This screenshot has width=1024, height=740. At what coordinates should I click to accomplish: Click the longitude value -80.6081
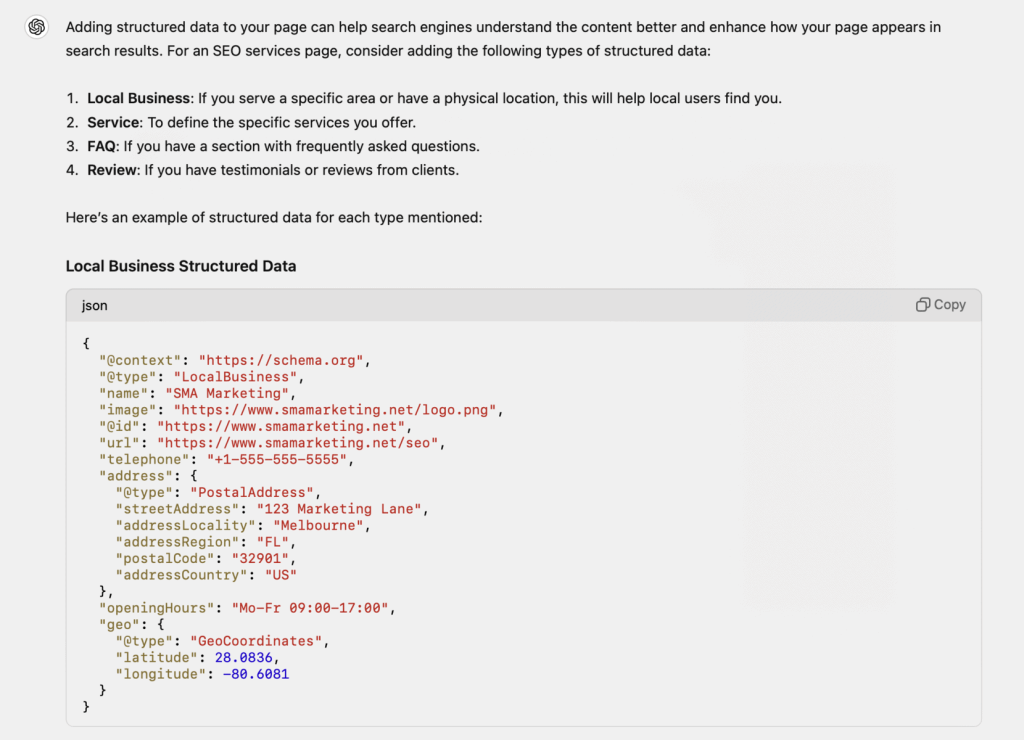pyautogui.click(x=256, y=674)
